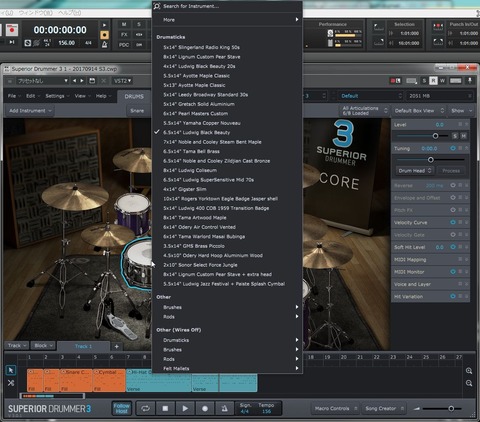Click the search magnifier icon in menu
Viewport: 480px width, 422px height.
157,6
